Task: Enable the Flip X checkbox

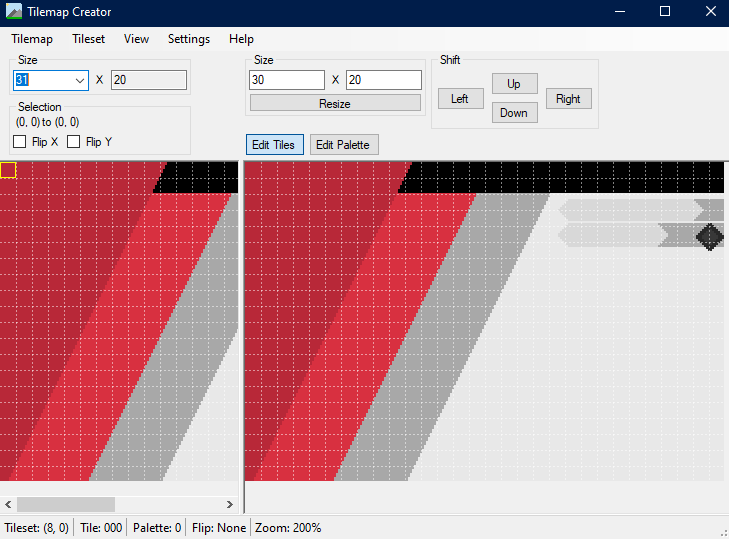Action: [x=20, y=142]
